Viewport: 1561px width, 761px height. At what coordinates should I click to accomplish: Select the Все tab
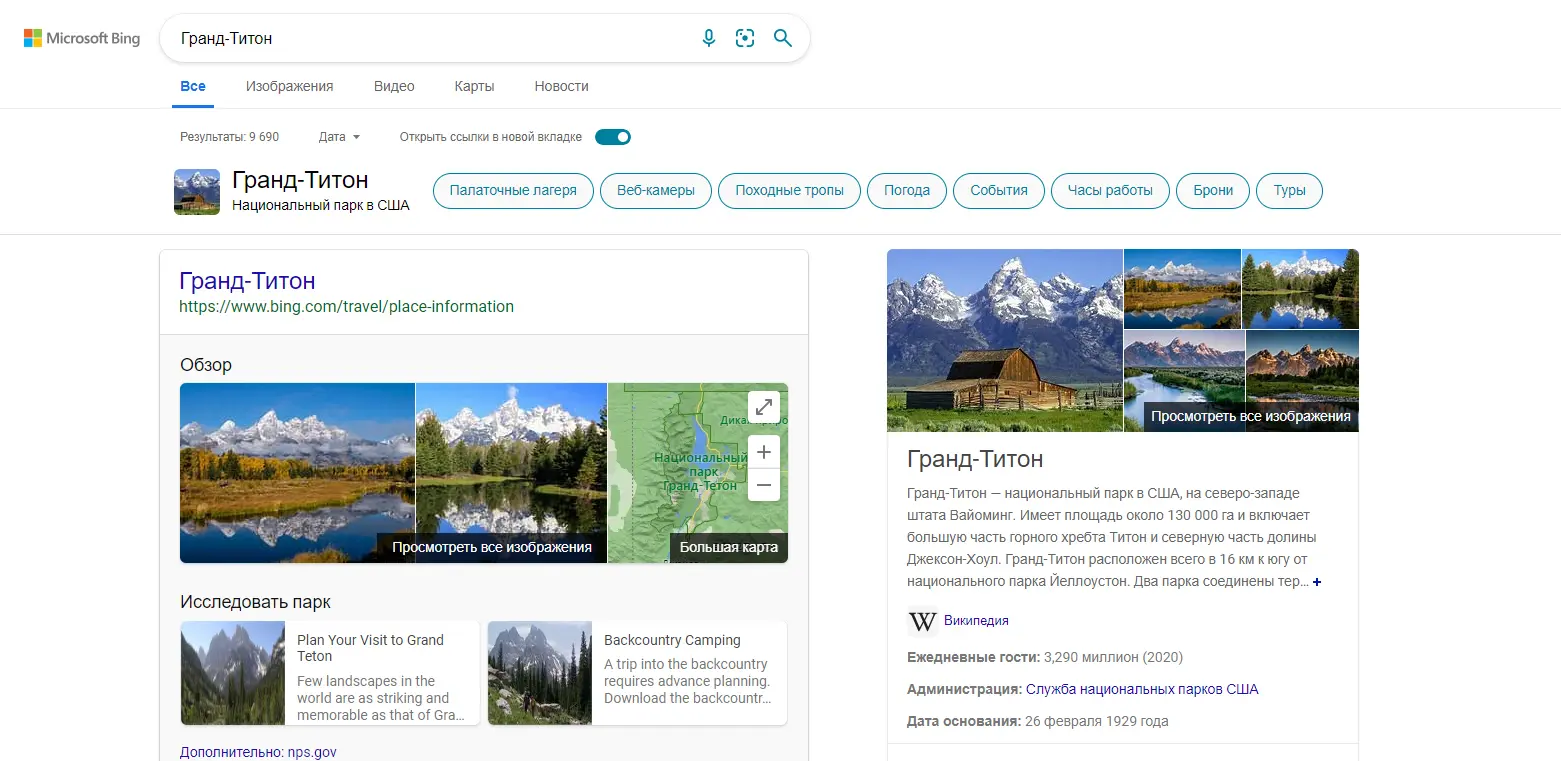point(193,86)
